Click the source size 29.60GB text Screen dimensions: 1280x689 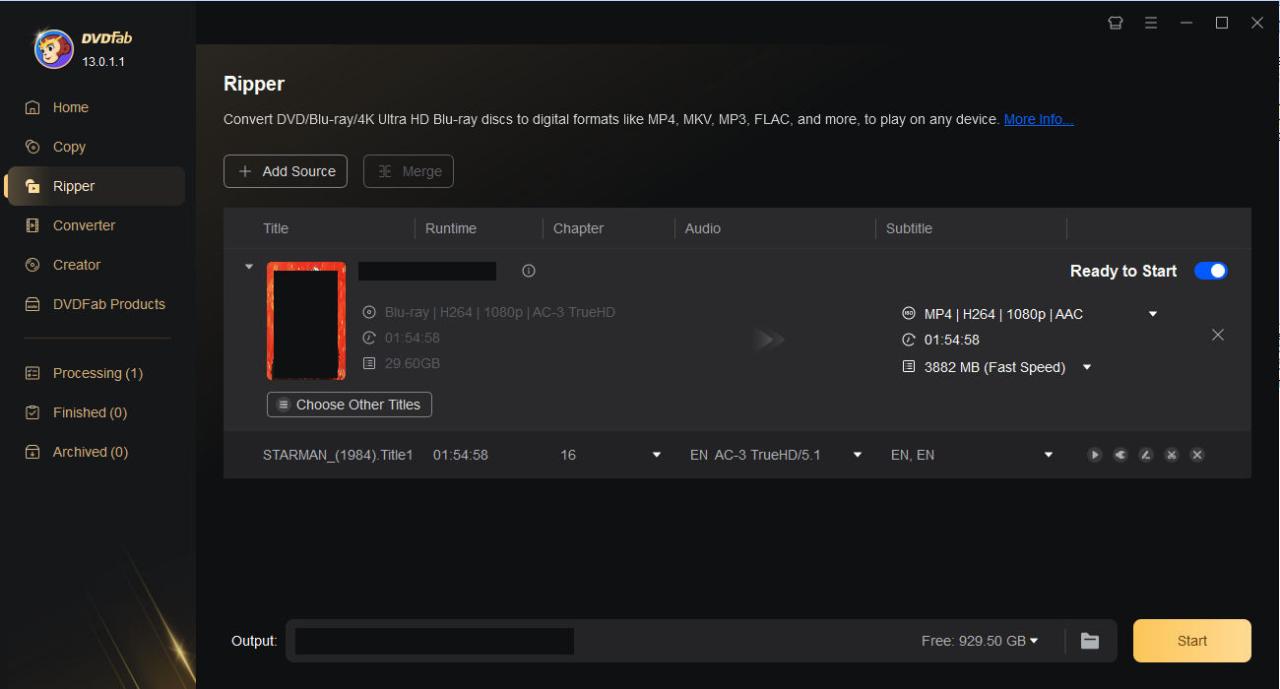pyautogui.click(x=412, y=363)
